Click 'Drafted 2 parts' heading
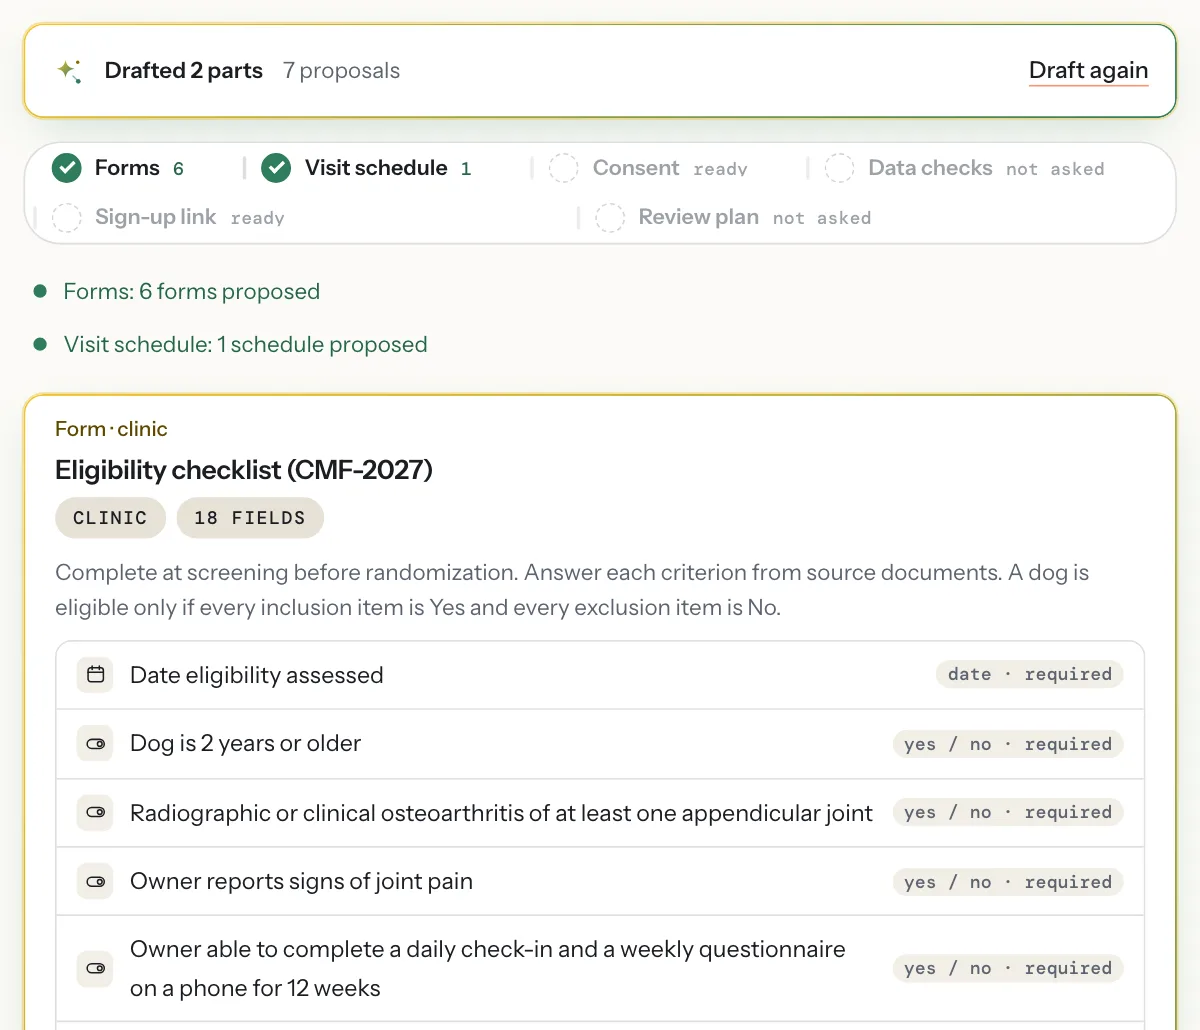Image resolution: width=1200 pixels, height=1030 pixels. [x=184, y=71]
